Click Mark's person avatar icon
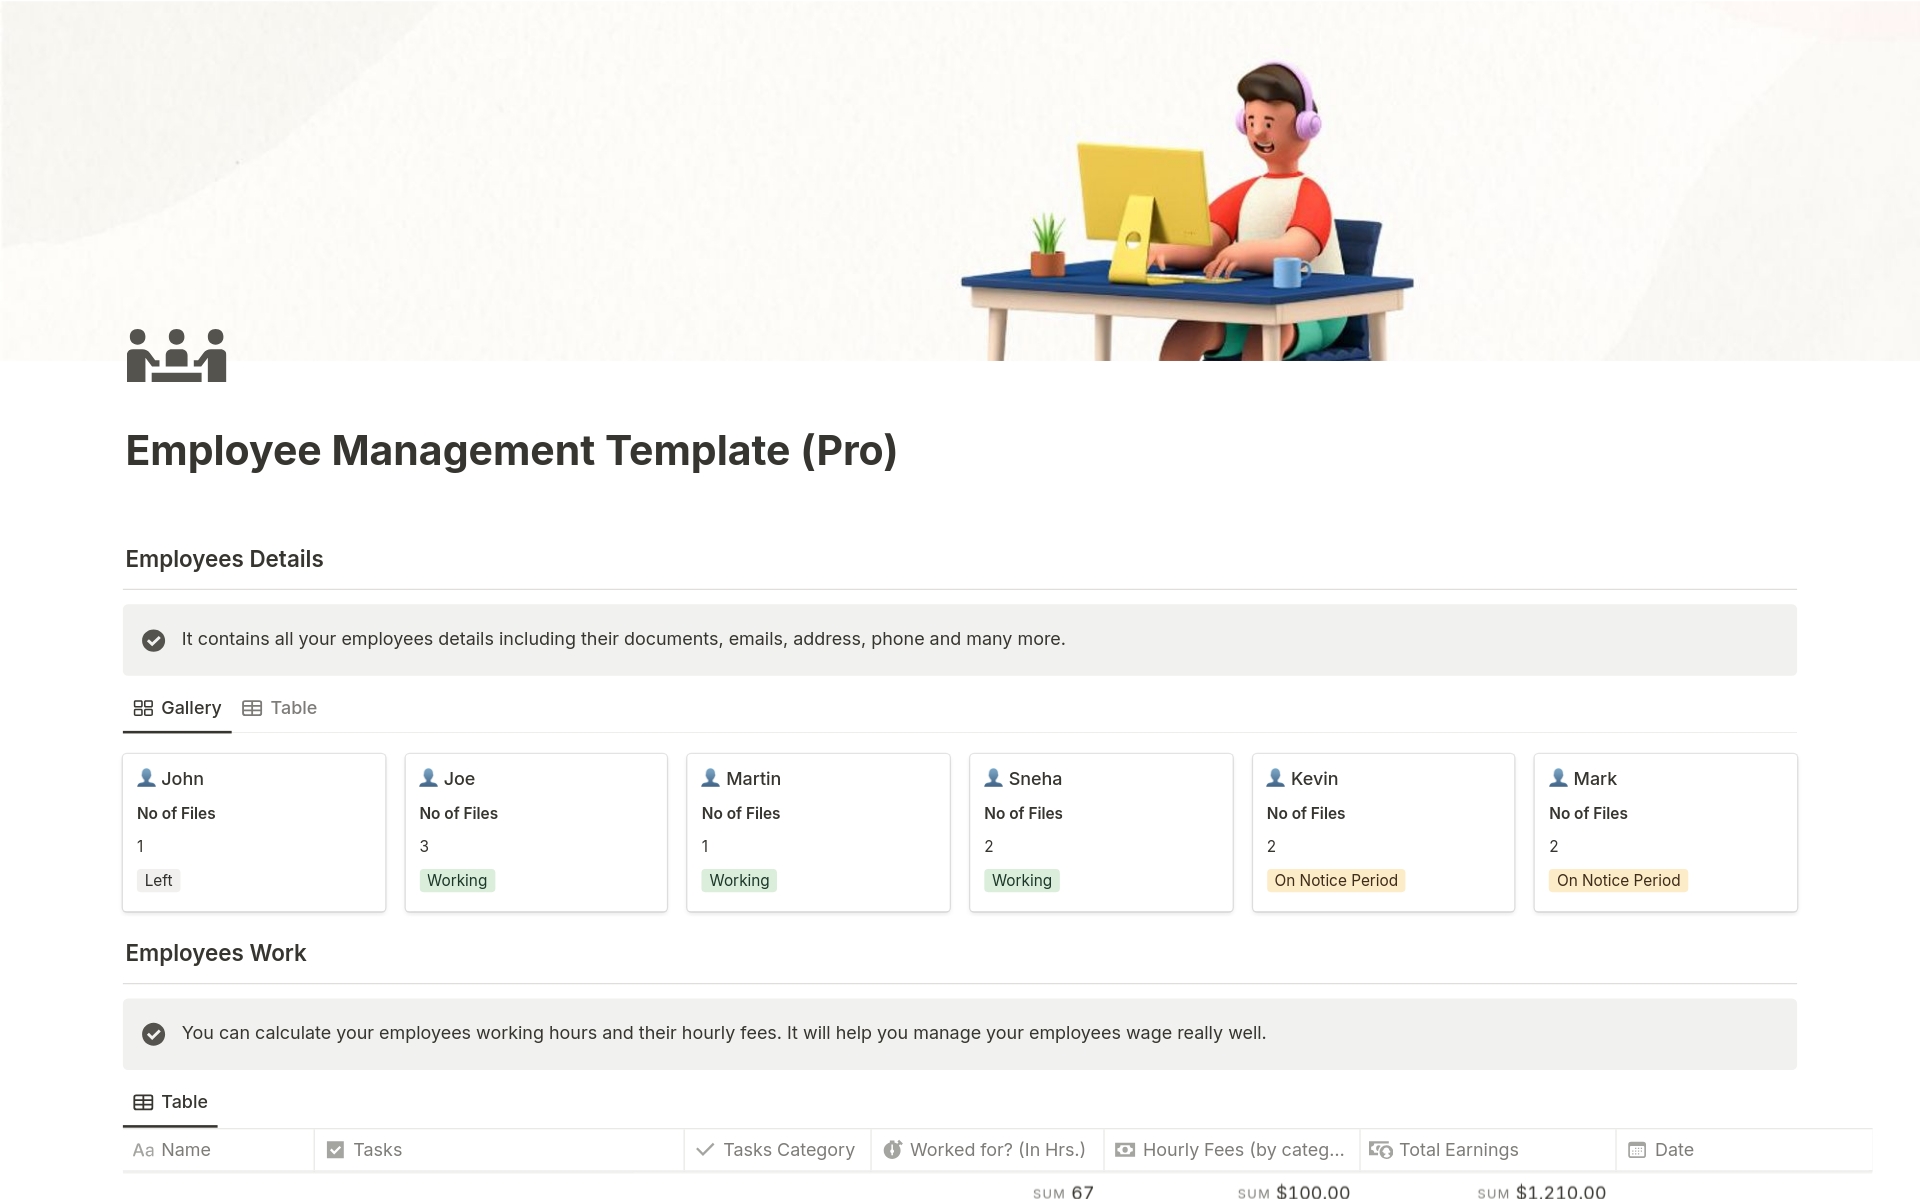 point(1558,778)
